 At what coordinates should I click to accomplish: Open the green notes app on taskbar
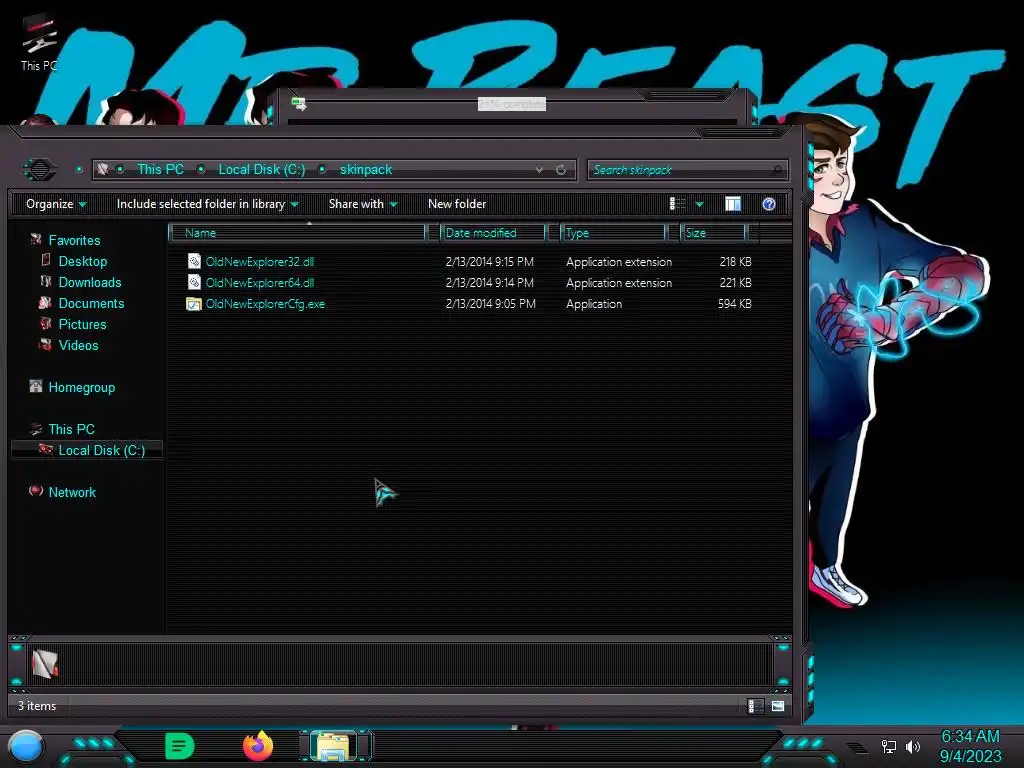(179, 746)
